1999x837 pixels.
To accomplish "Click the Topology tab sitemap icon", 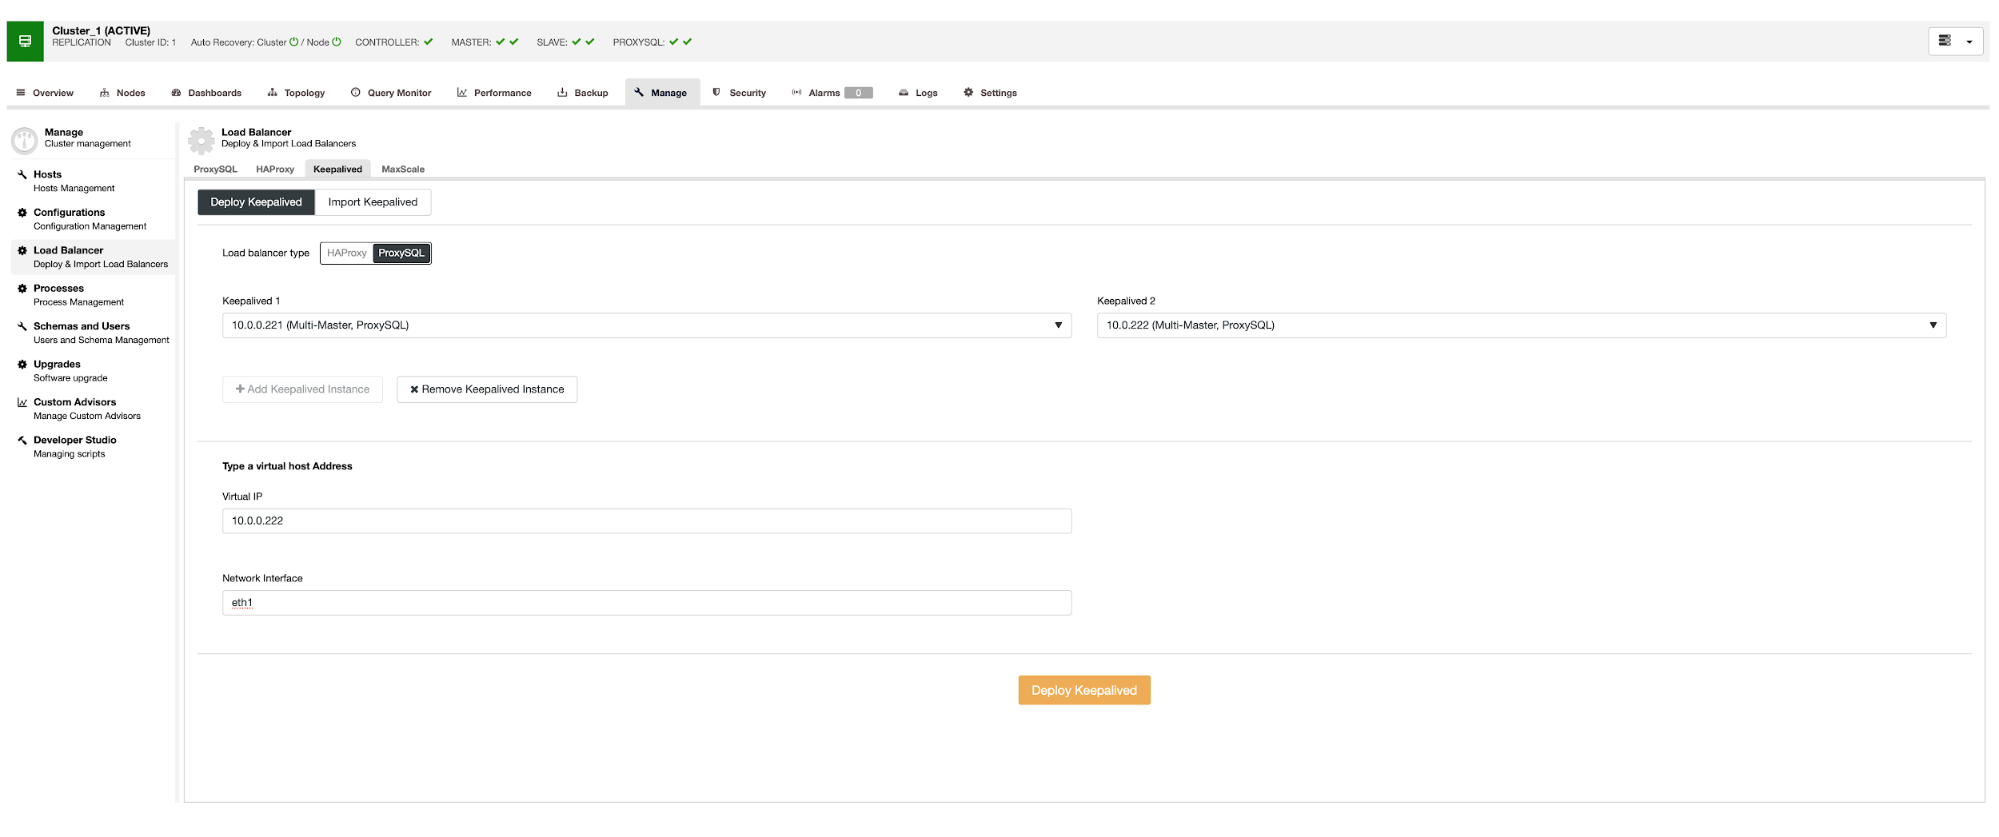I will [272, 93].
